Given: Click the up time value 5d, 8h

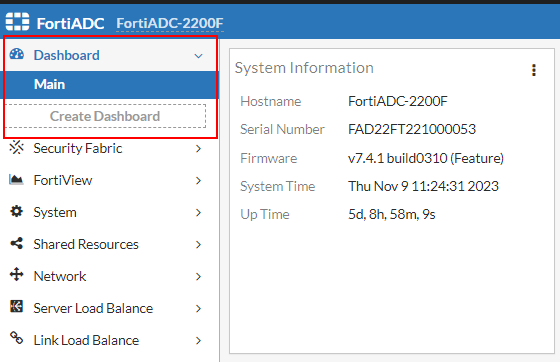Looking at the screenshot, I should tap(392, 215).
